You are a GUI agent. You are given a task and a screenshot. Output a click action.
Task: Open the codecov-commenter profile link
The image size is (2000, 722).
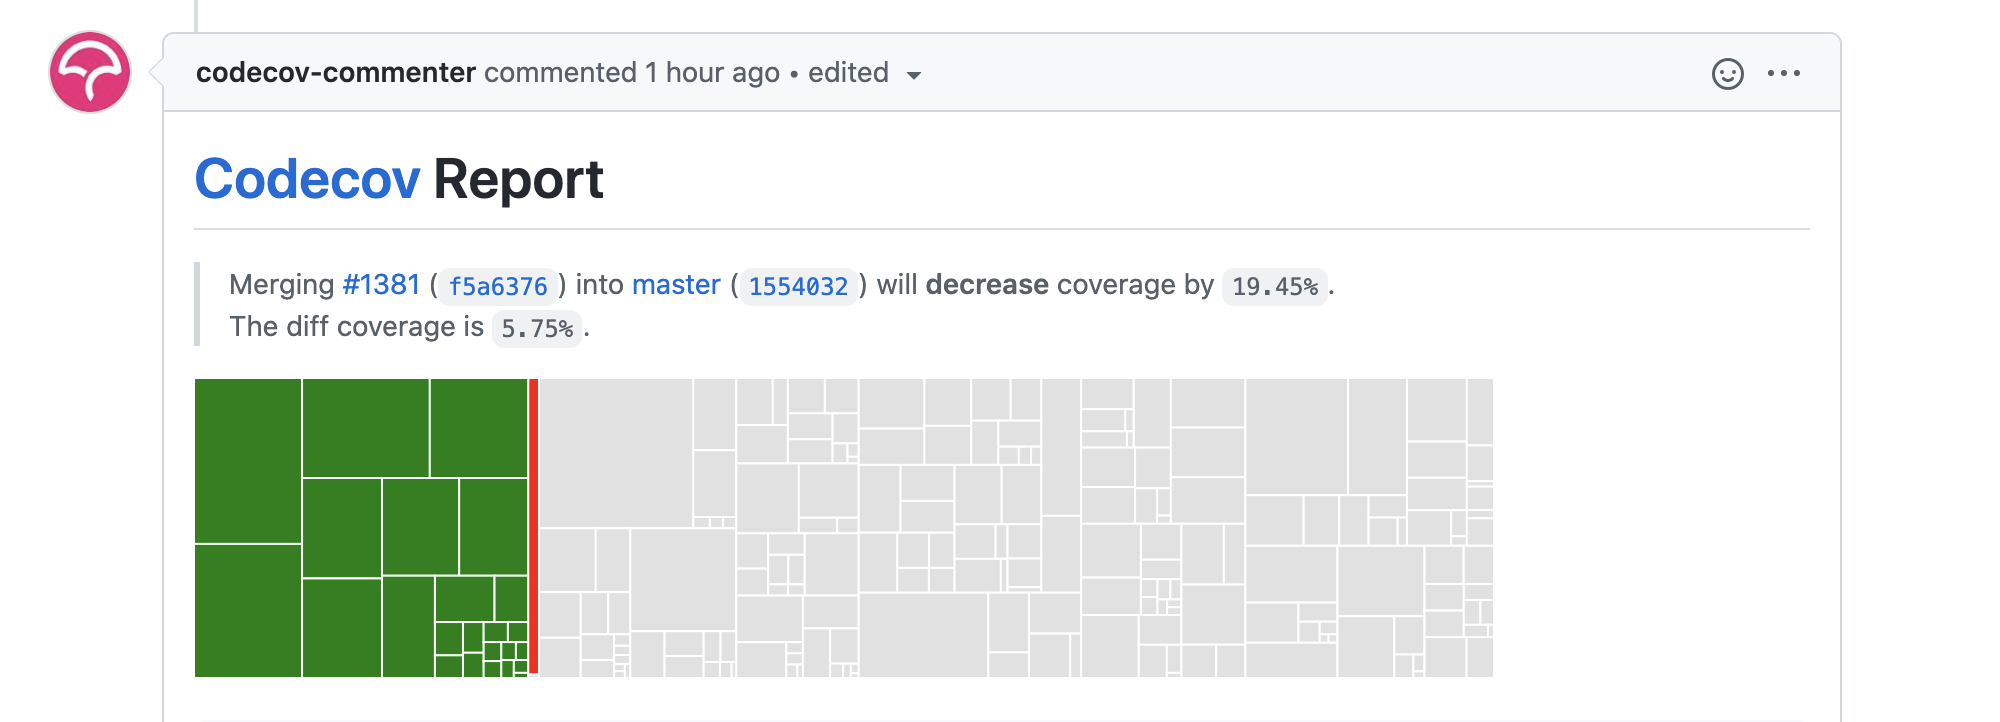coord(335,72)
